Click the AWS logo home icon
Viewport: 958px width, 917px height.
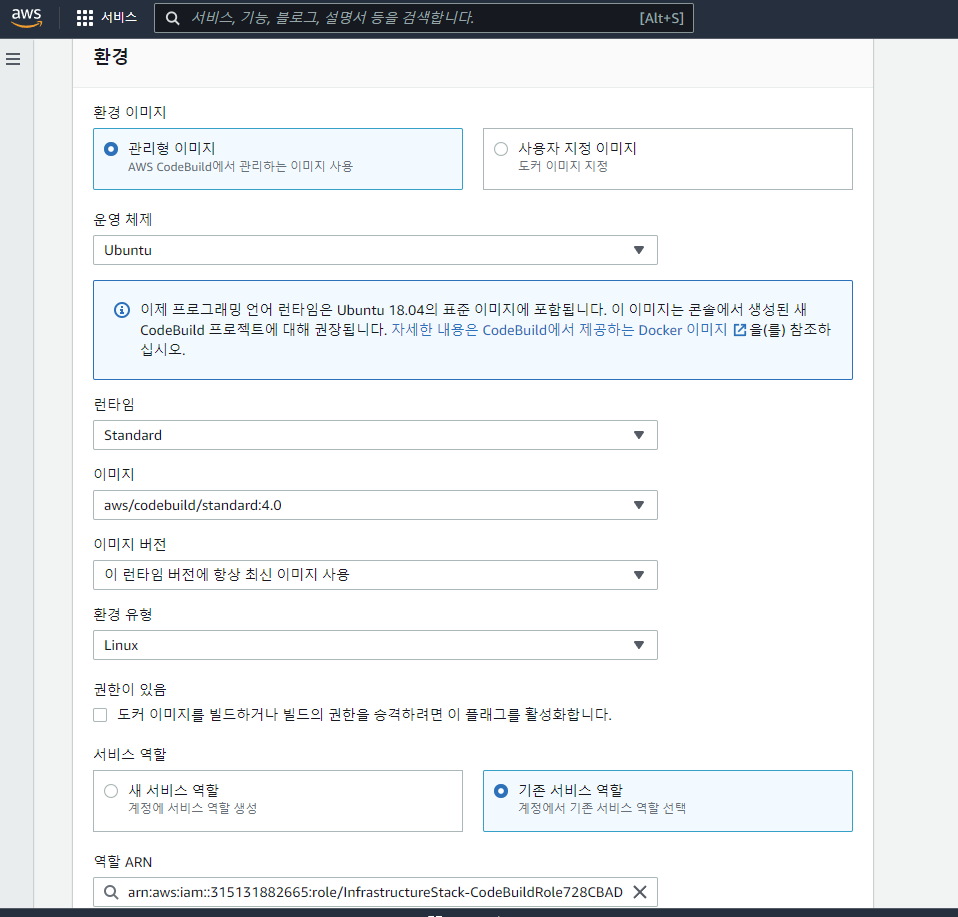point(27,18)
